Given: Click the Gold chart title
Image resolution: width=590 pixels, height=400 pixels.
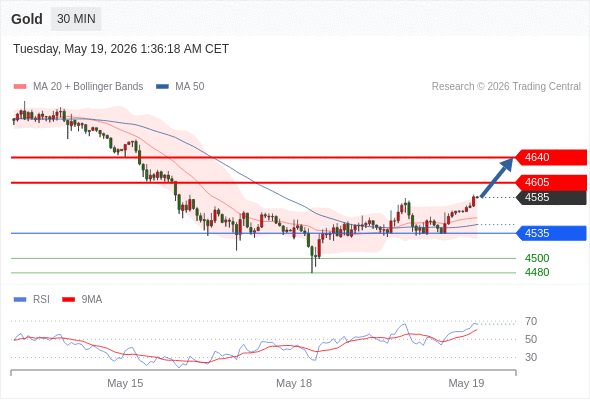Looking at the screenshot, I should coord(27,19).
